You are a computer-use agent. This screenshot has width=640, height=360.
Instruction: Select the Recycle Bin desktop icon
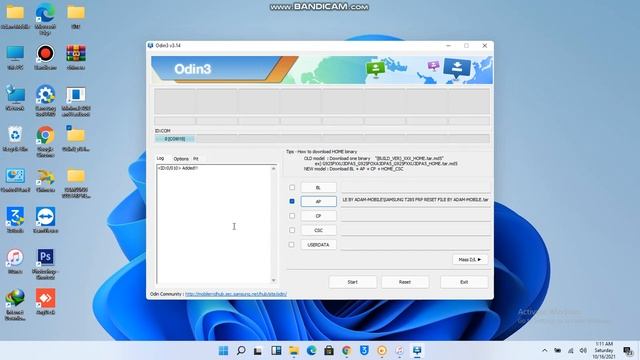pos(15,139)
